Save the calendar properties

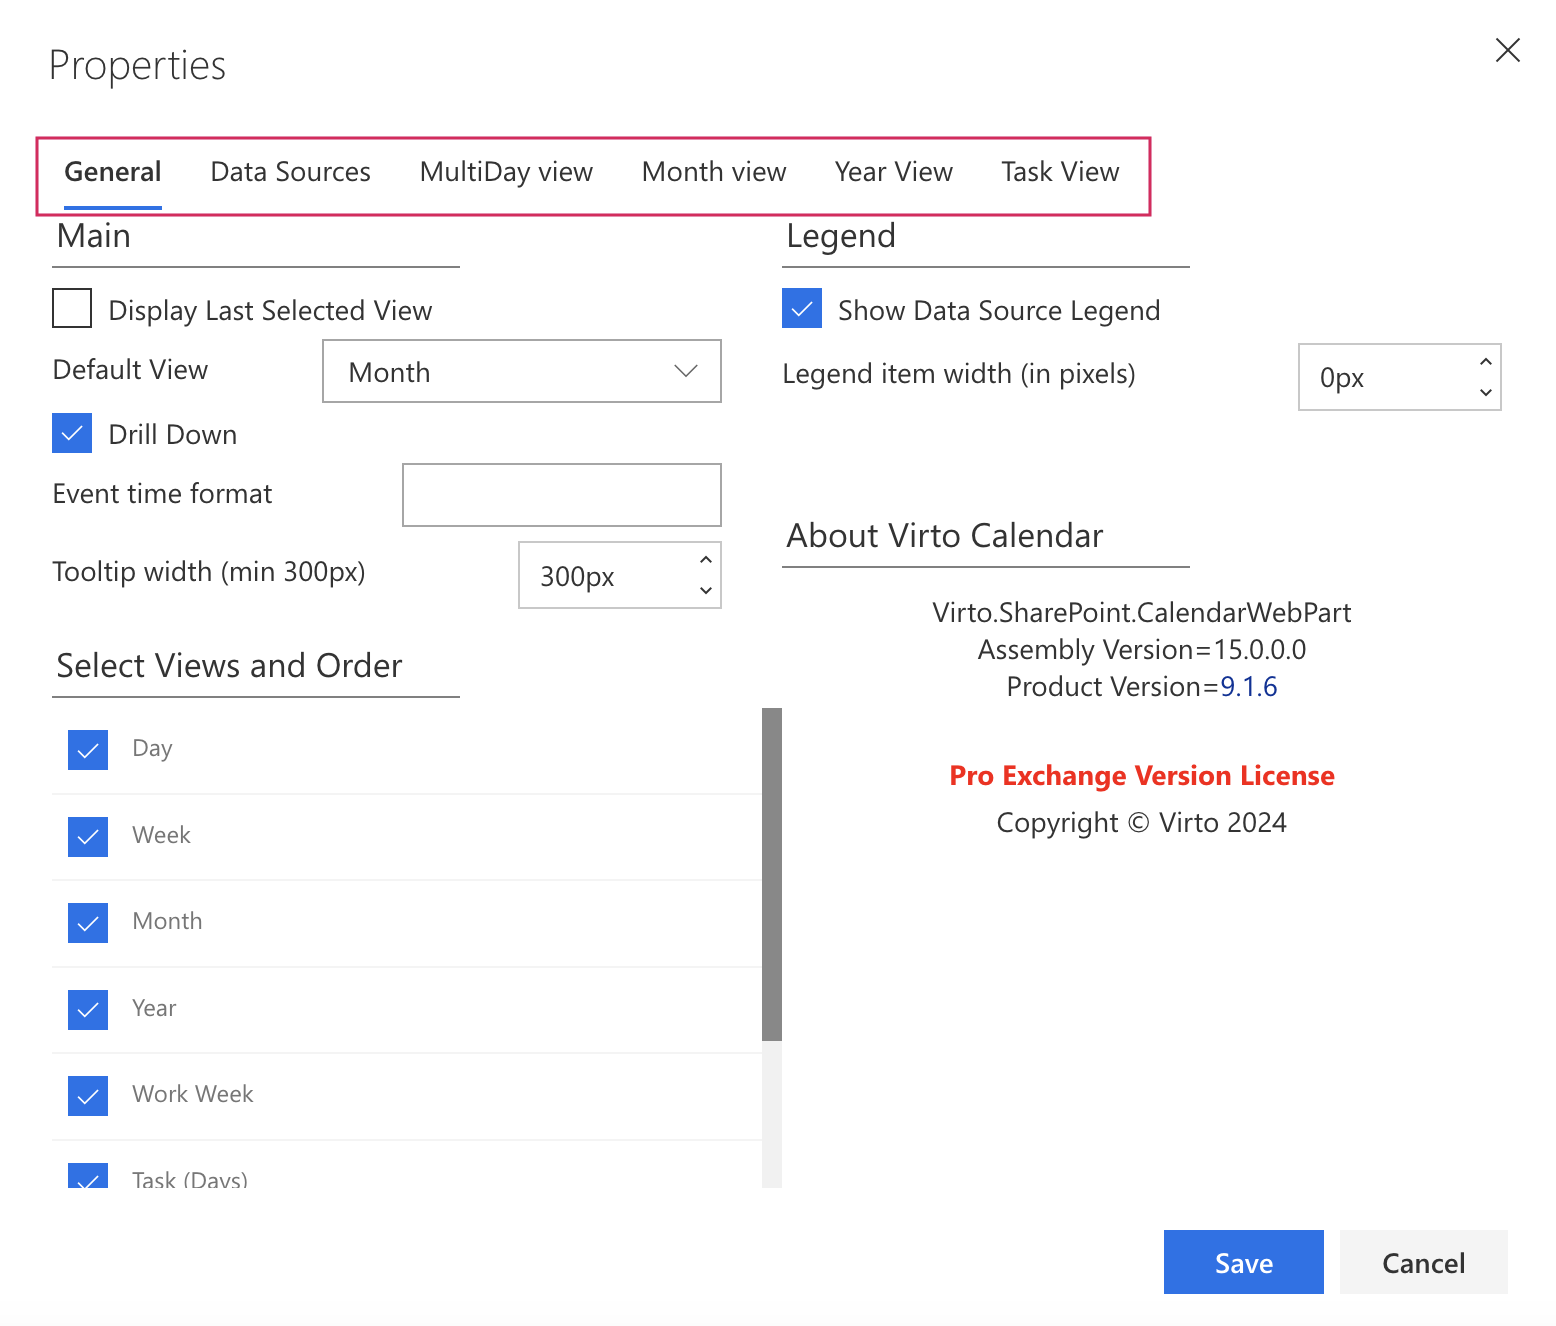pos(1243,1262)
